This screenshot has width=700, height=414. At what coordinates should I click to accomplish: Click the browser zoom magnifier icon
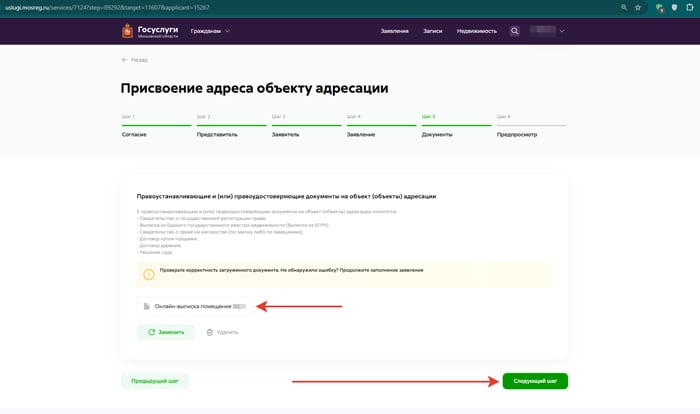[624, 8]
